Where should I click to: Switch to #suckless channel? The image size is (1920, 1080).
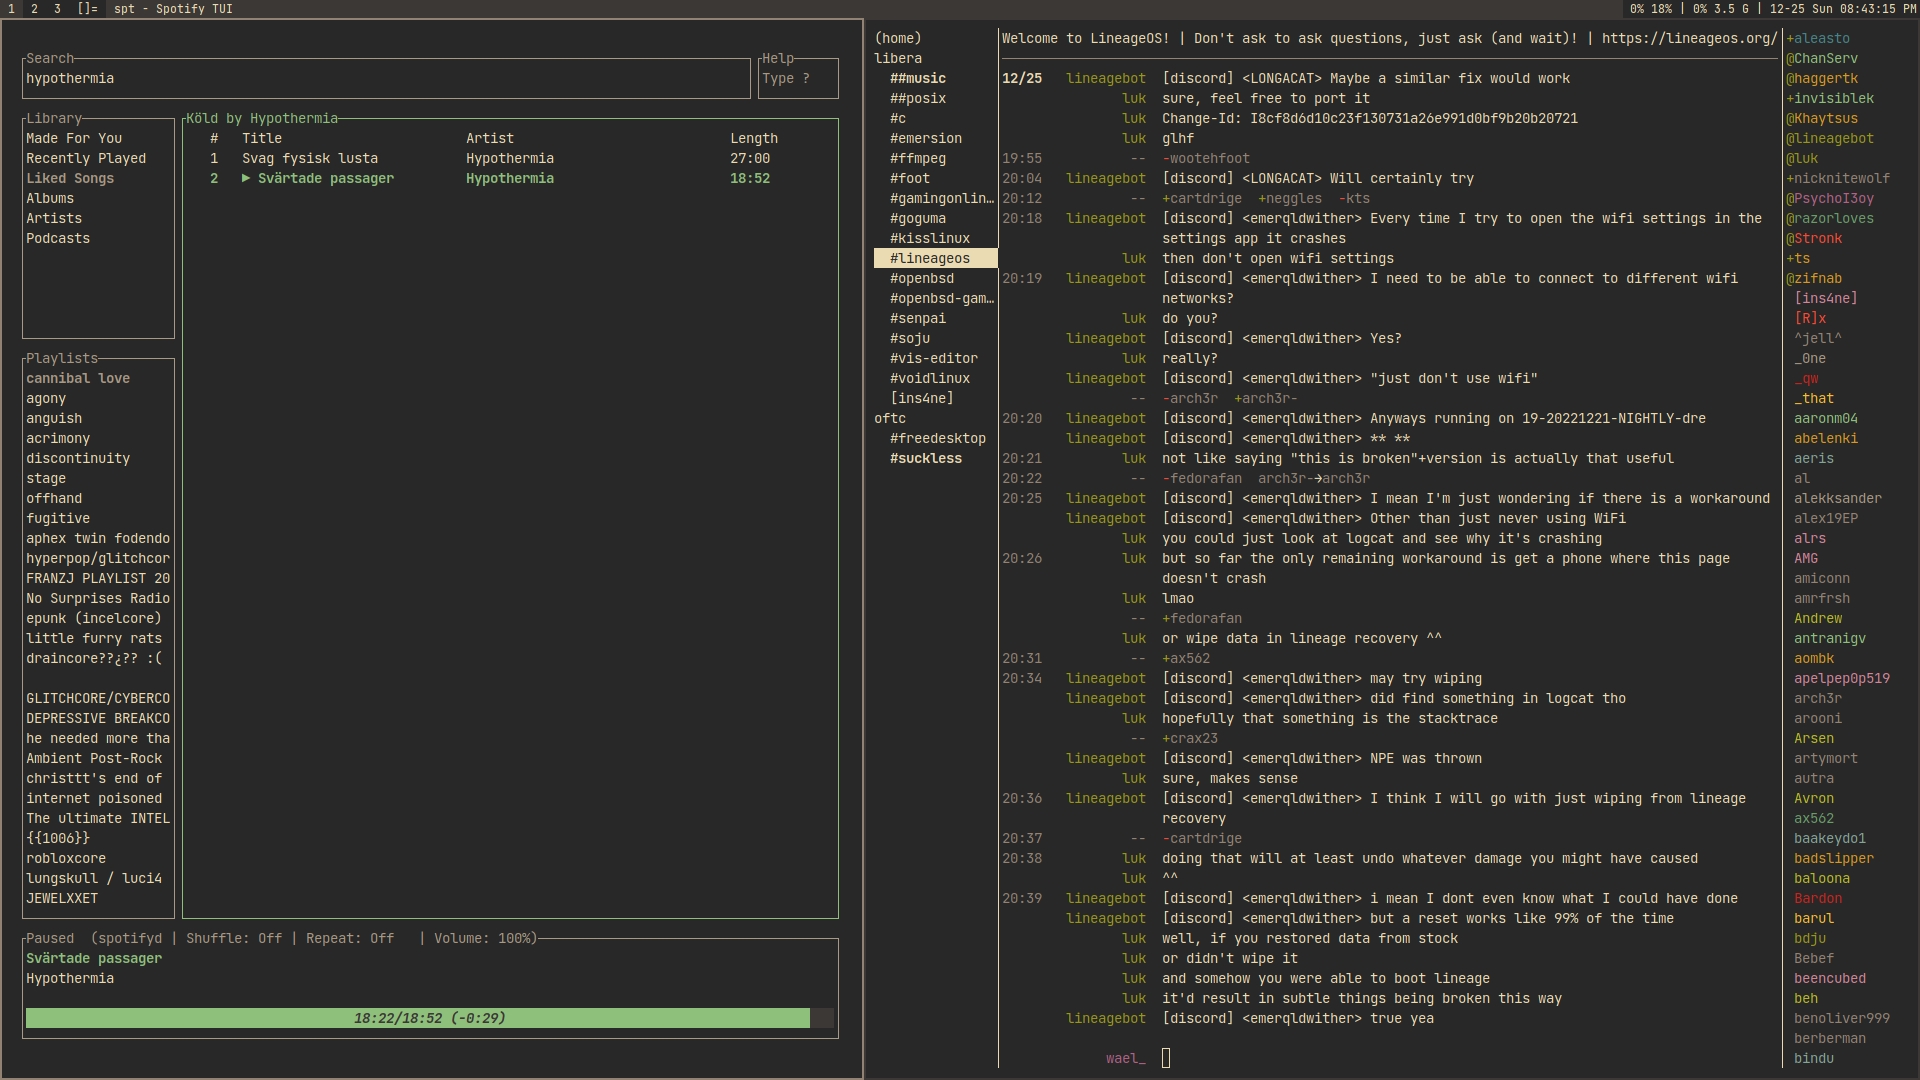tap(926, 458)
